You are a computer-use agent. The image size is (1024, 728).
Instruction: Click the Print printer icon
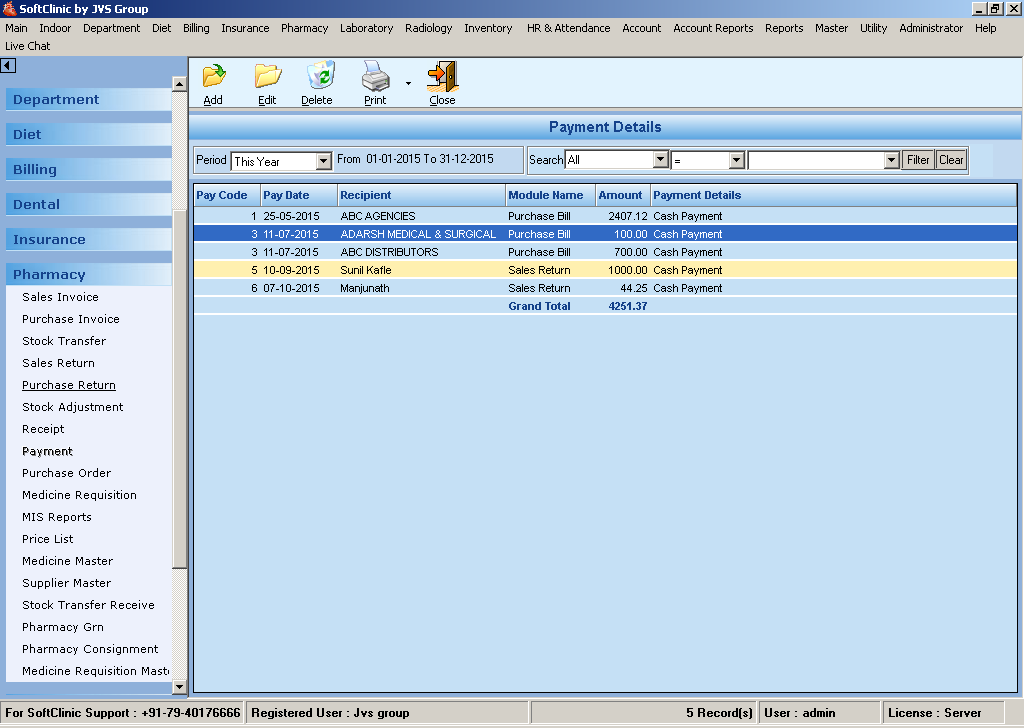[375, 77]
